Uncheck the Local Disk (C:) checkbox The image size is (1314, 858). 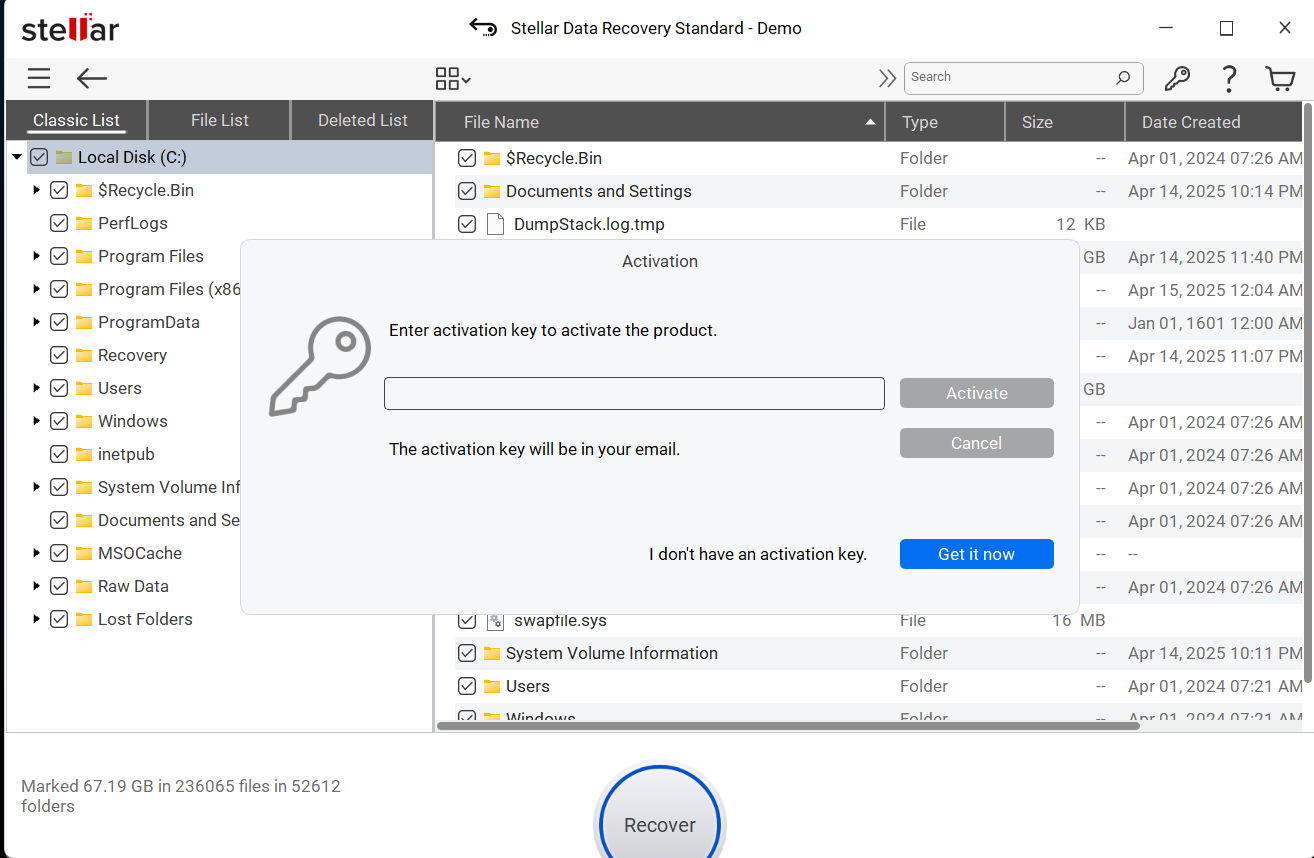pyautogui.click(x=39, y=157)
